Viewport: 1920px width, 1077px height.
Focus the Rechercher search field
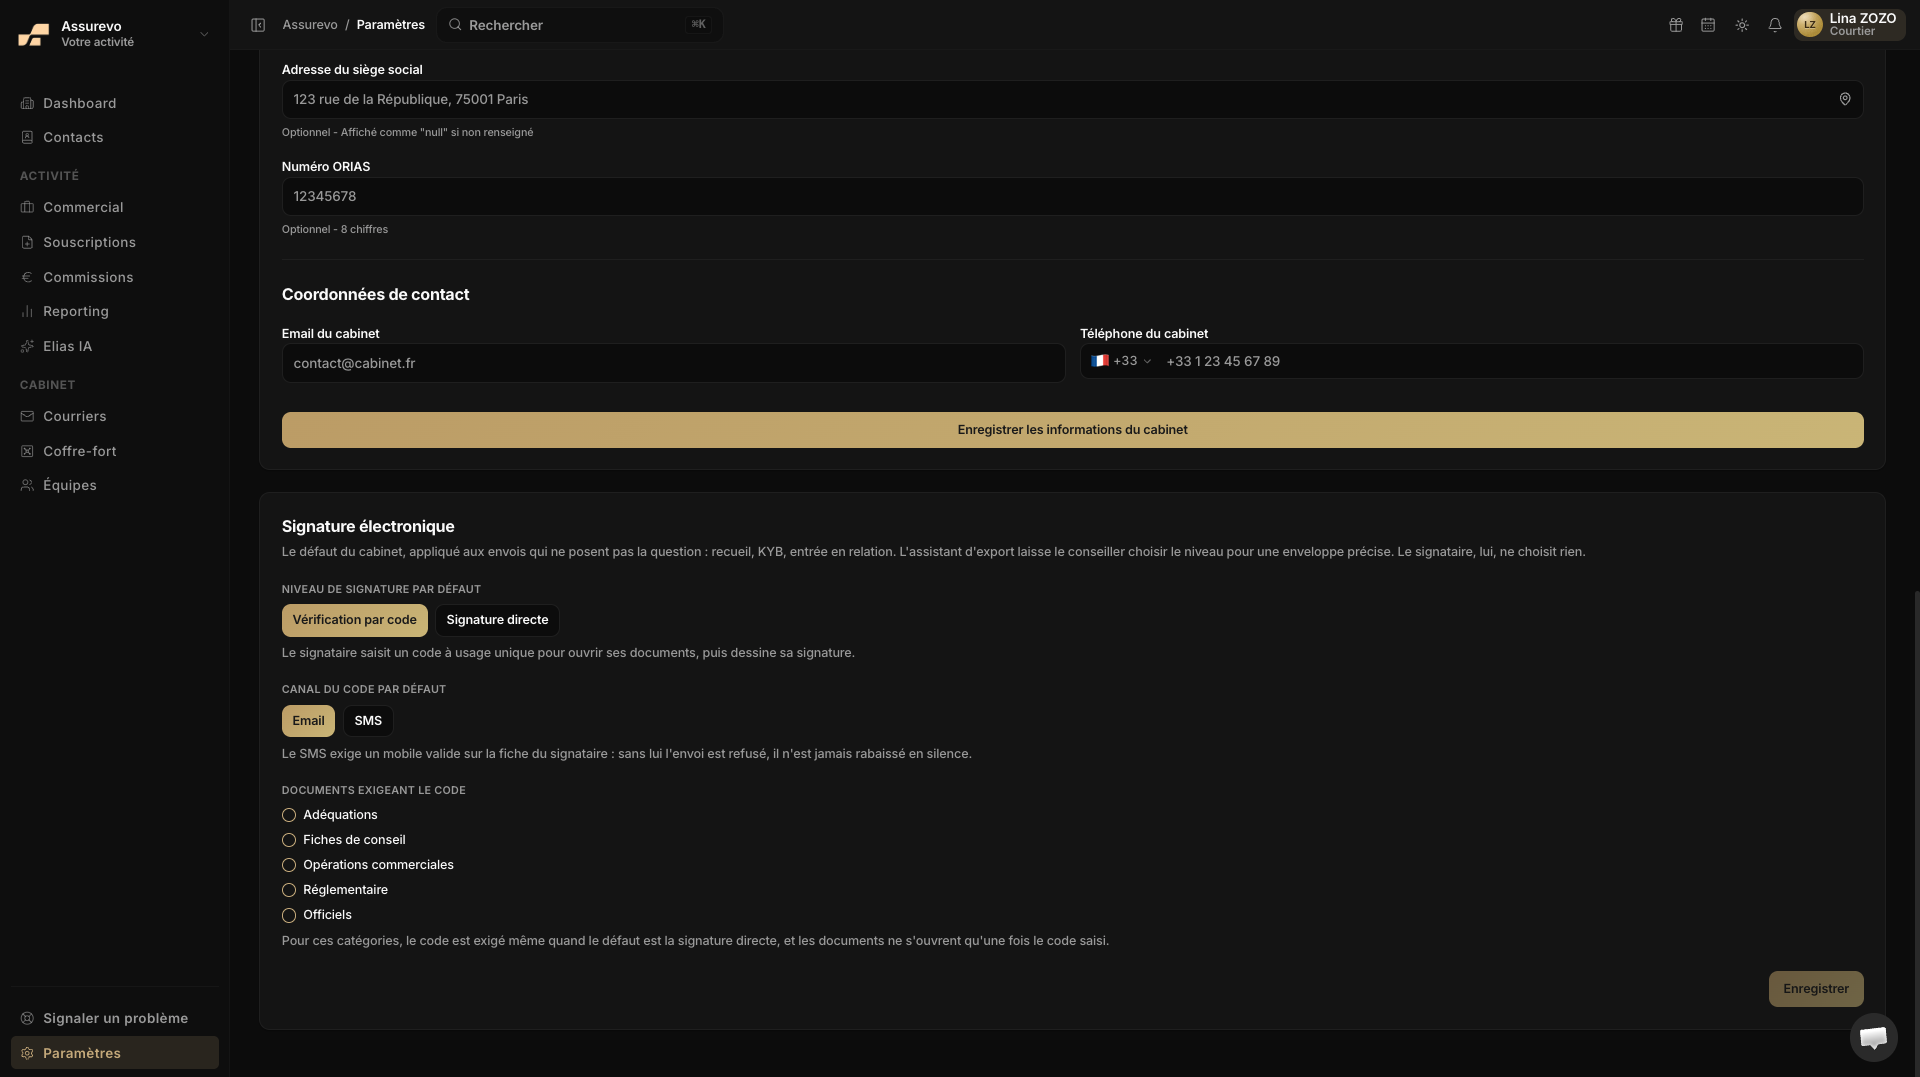coord(580,25)
